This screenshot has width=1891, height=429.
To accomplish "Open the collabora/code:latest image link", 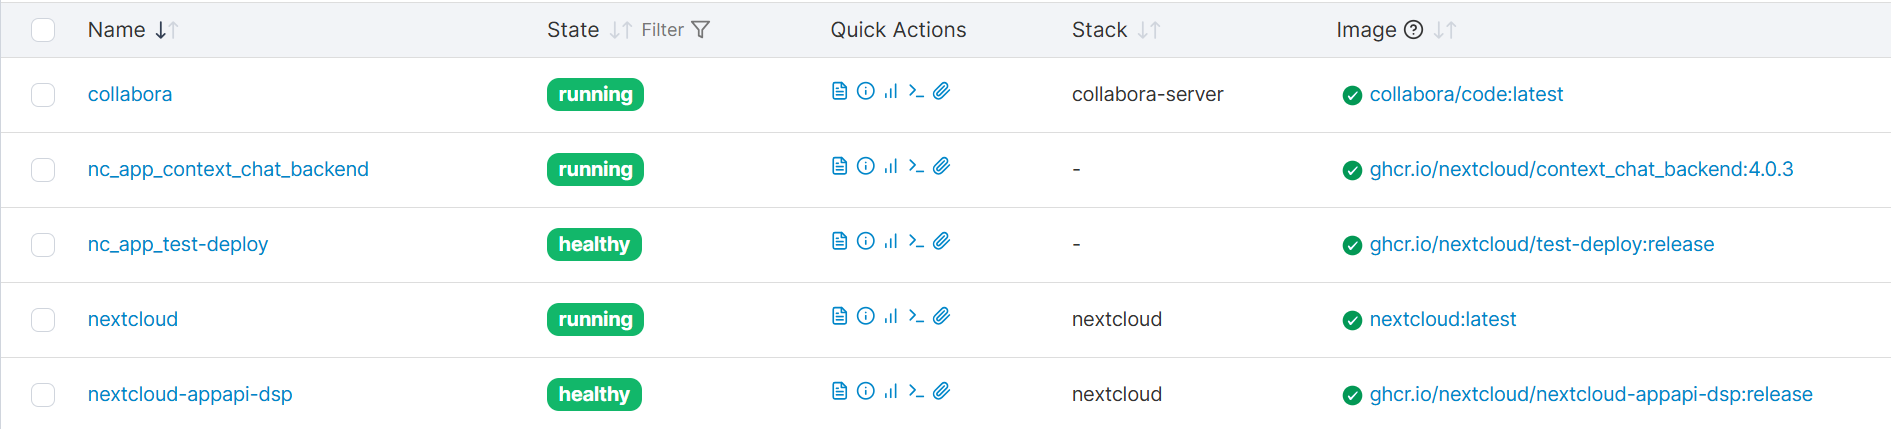I will (x=1466, y=94).
